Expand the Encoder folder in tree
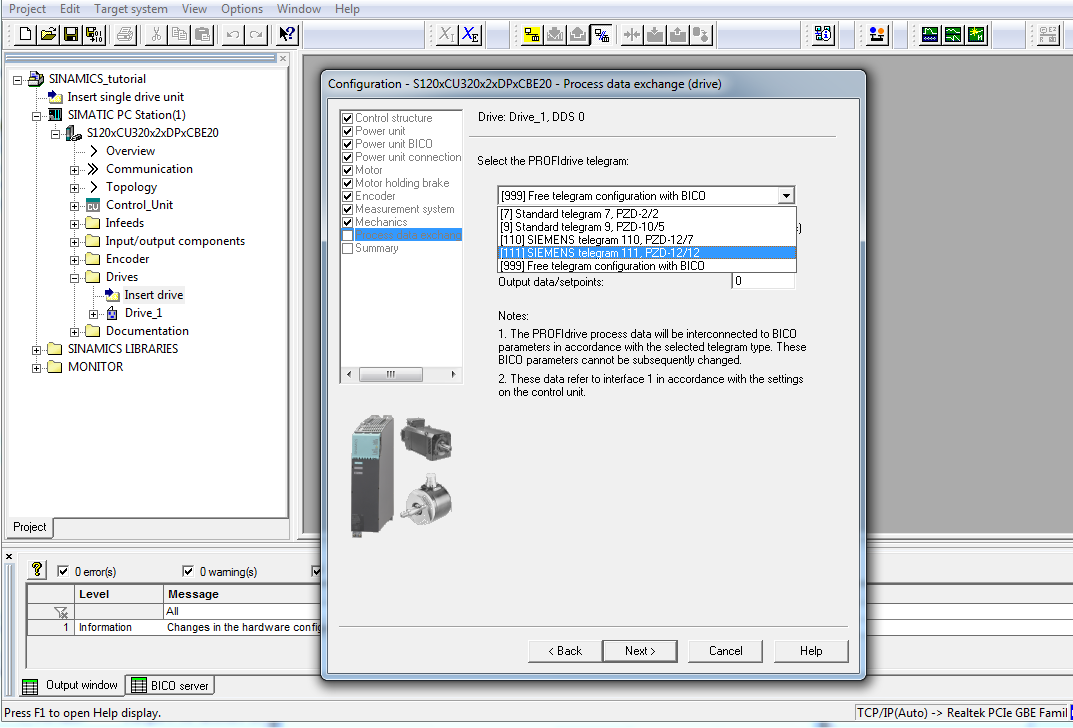The width and height of the screenshot is (1073, 728). click(74, 260)
